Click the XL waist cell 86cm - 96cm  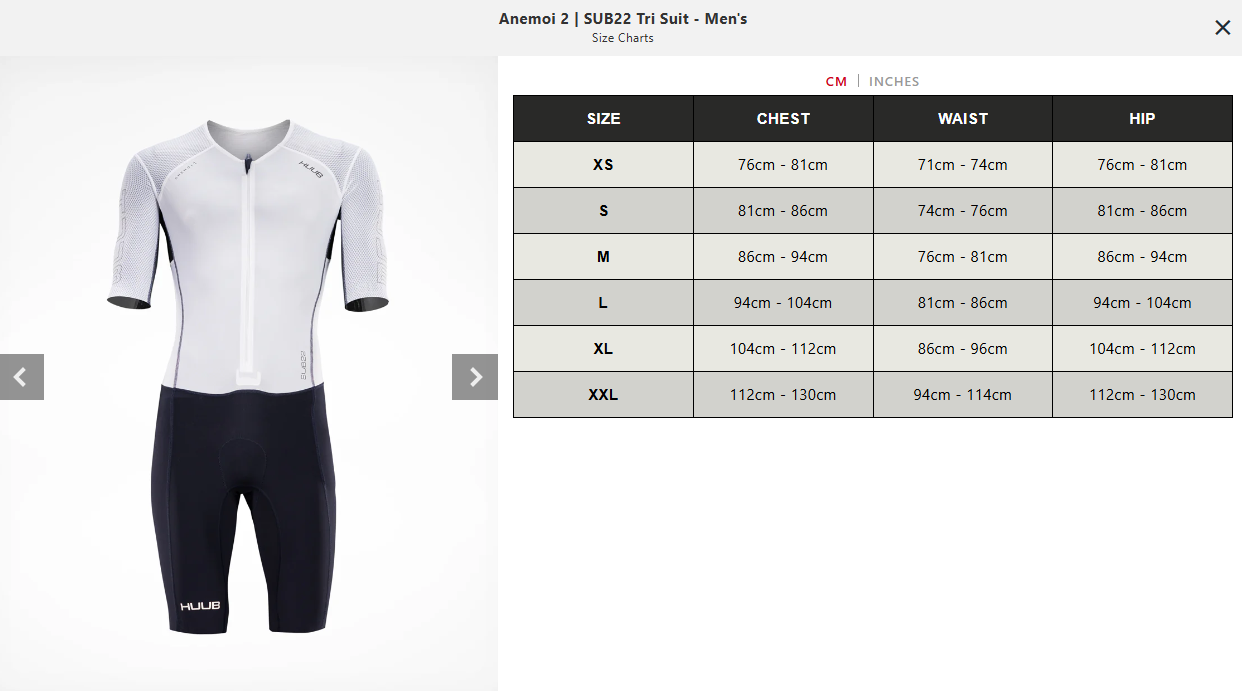[x=963, y=349]
